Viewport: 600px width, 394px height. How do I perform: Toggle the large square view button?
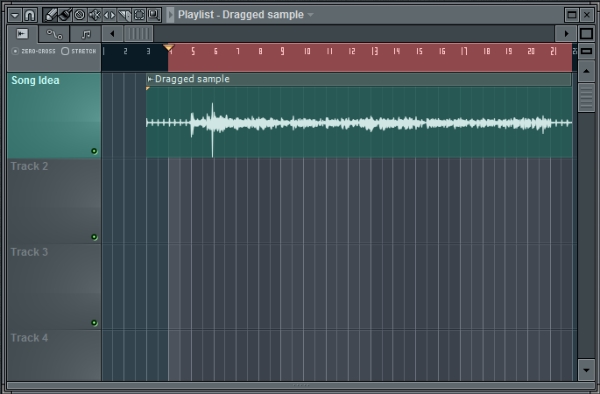[586, 34]
